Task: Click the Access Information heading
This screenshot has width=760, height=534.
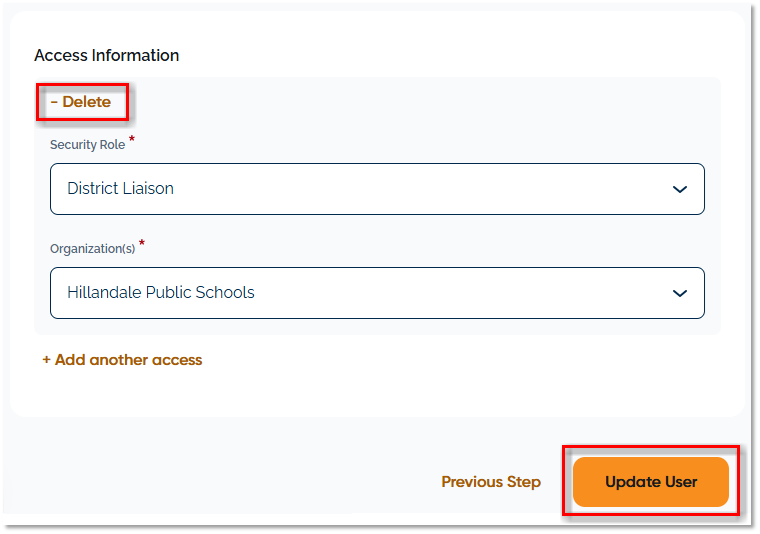Action: [107, 56]
